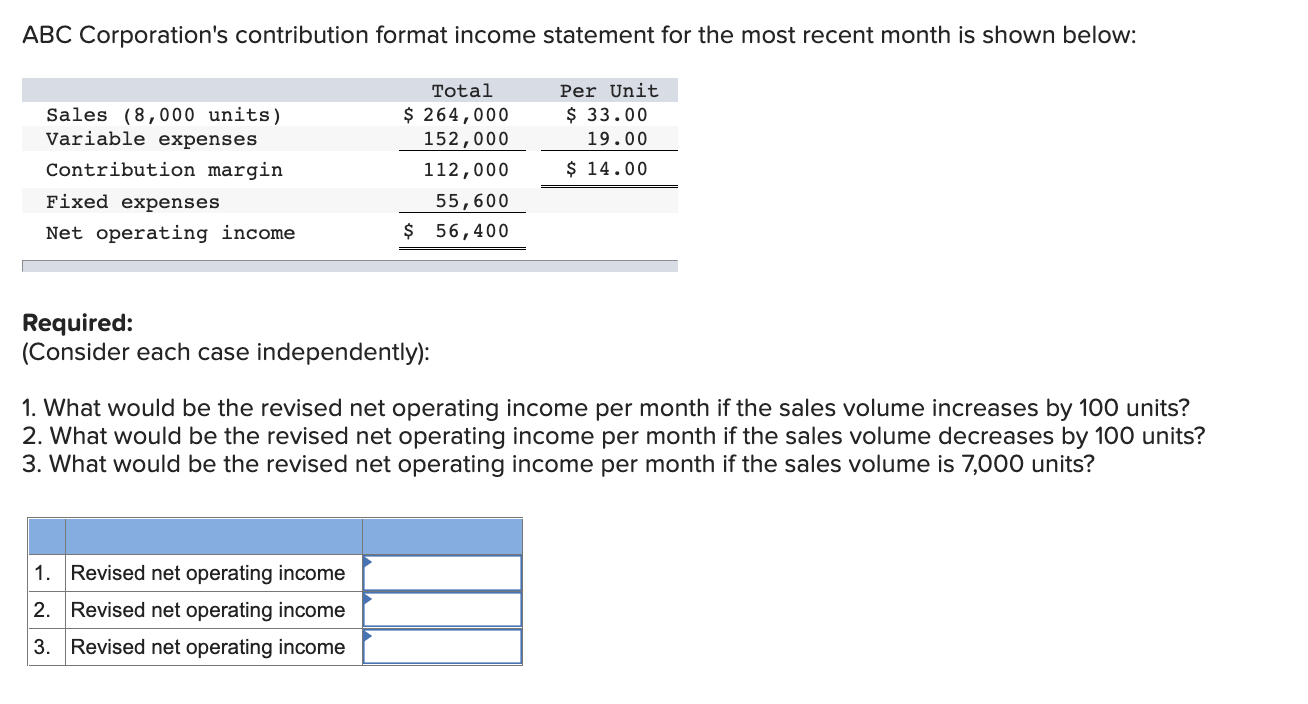Image resolution: width=1308 pixels, height=704 pixels.
Task: Click the 'Variable expenses' row label
Action: coord(150,139)
